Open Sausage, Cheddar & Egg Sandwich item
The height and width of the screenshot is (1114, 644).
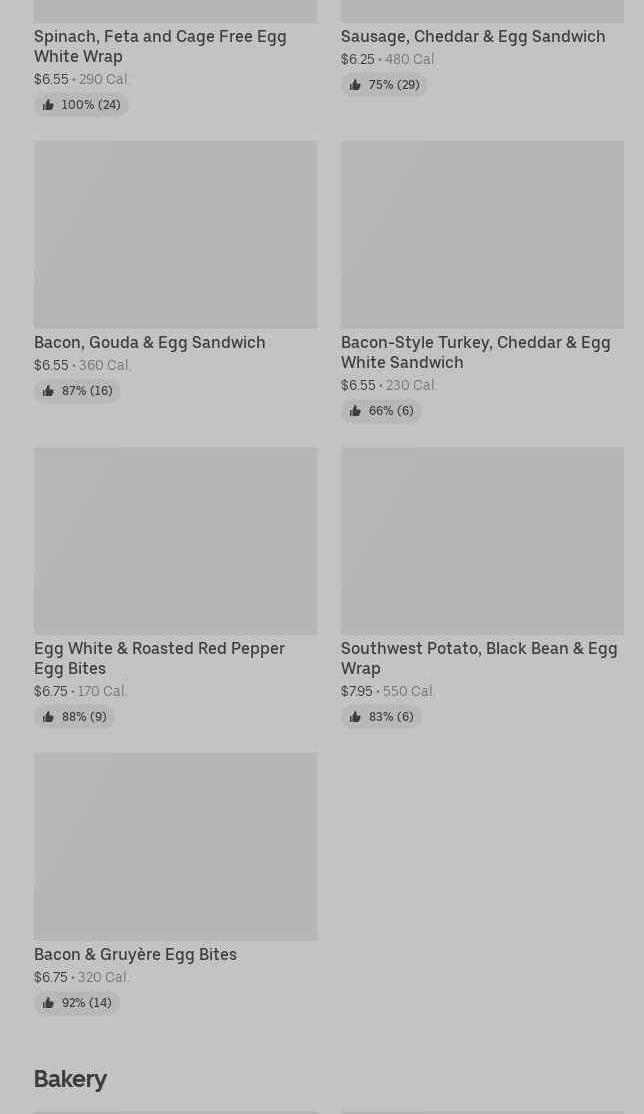(x=472, y=36)
